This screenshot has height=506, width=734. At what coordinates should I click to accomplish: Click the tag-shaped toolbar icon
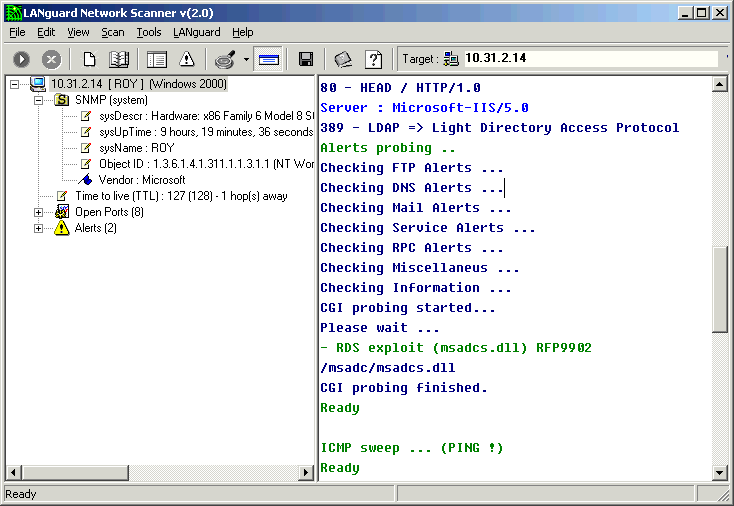tap(343, 59)
